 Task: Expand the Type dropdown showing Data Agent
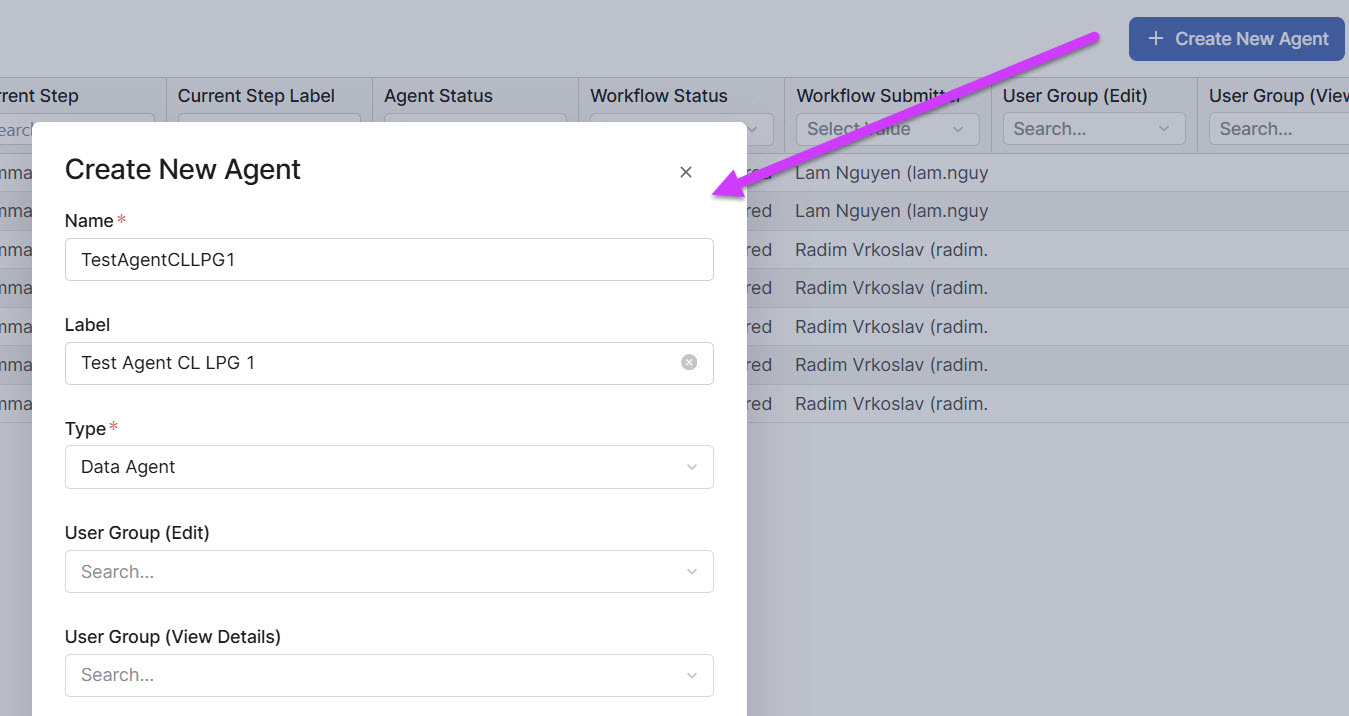click(389, 467)
